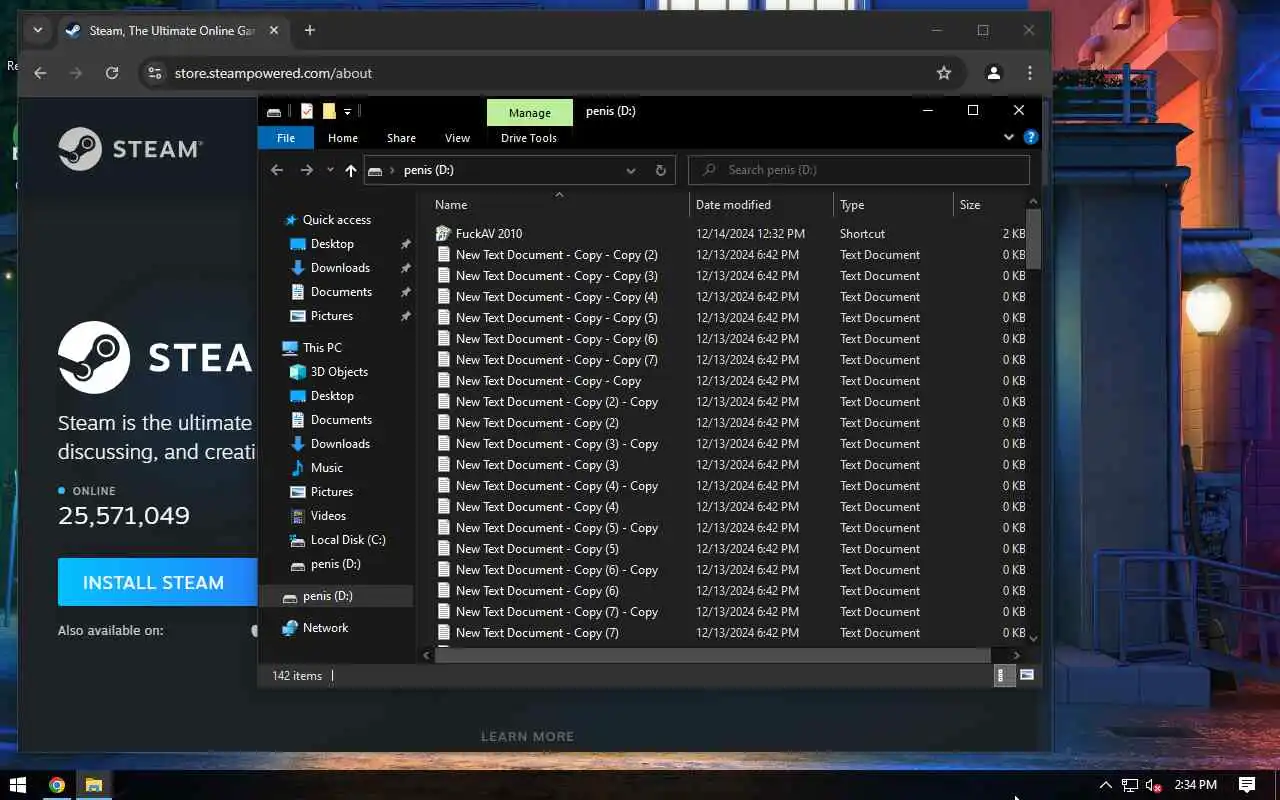Viewport: 1280px width, 800px height.
Task: Click the Quick access star icon
Action: [291, 220]
